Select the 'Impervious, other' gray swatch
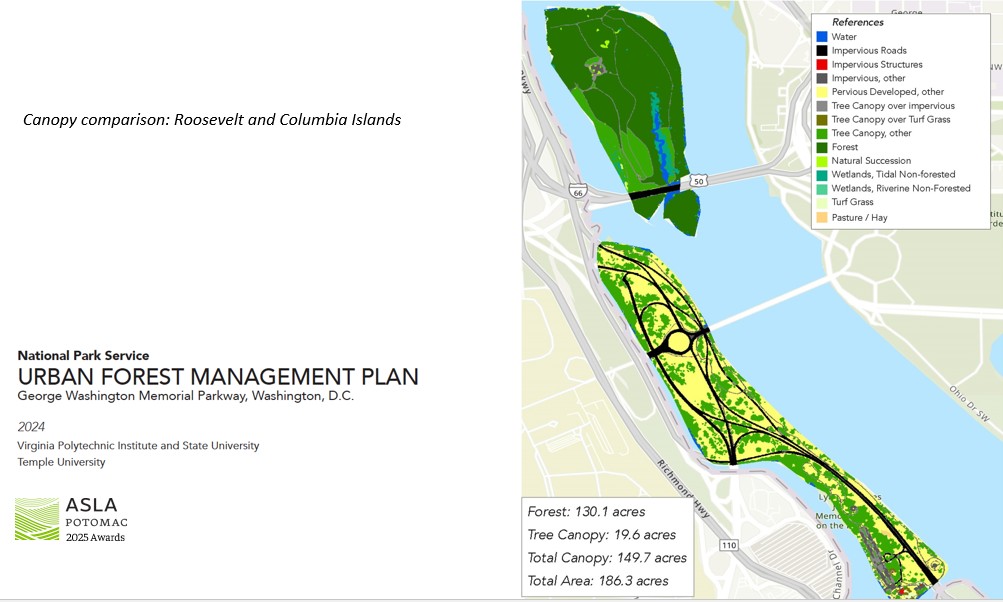1003x602 pixels. 822,78
